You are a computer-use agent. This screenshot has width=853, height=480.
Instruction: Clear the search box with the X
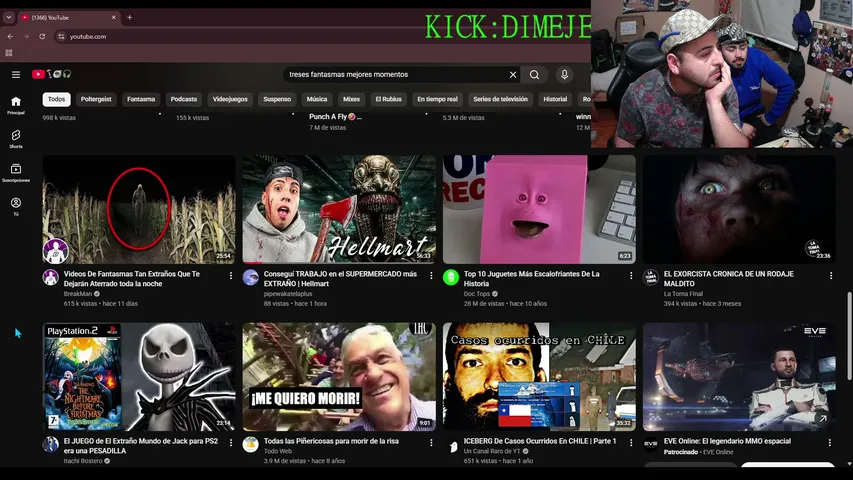tap(512, 75)
